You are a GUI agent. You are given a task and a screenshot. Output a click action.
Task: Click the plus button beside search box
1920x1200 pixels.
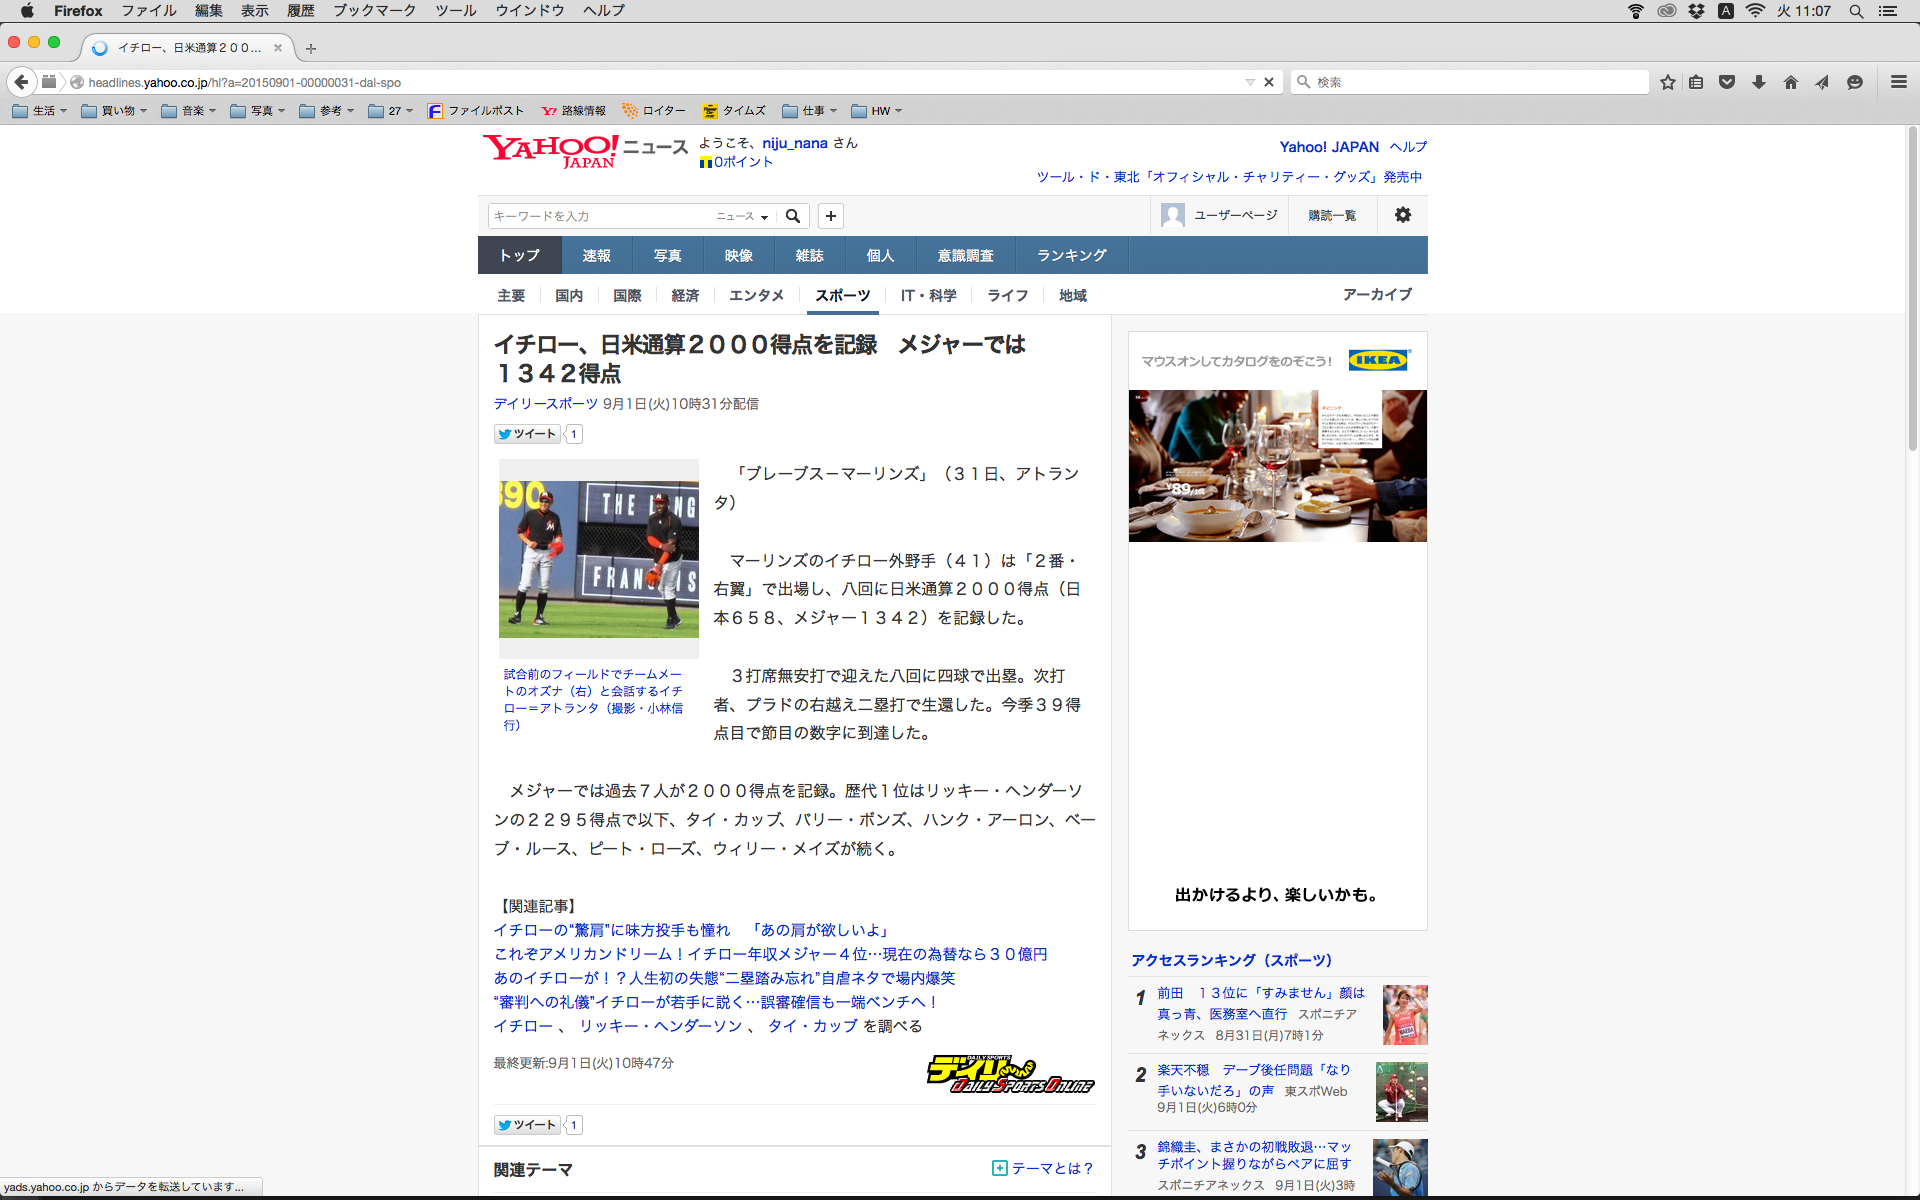(831, 216)
